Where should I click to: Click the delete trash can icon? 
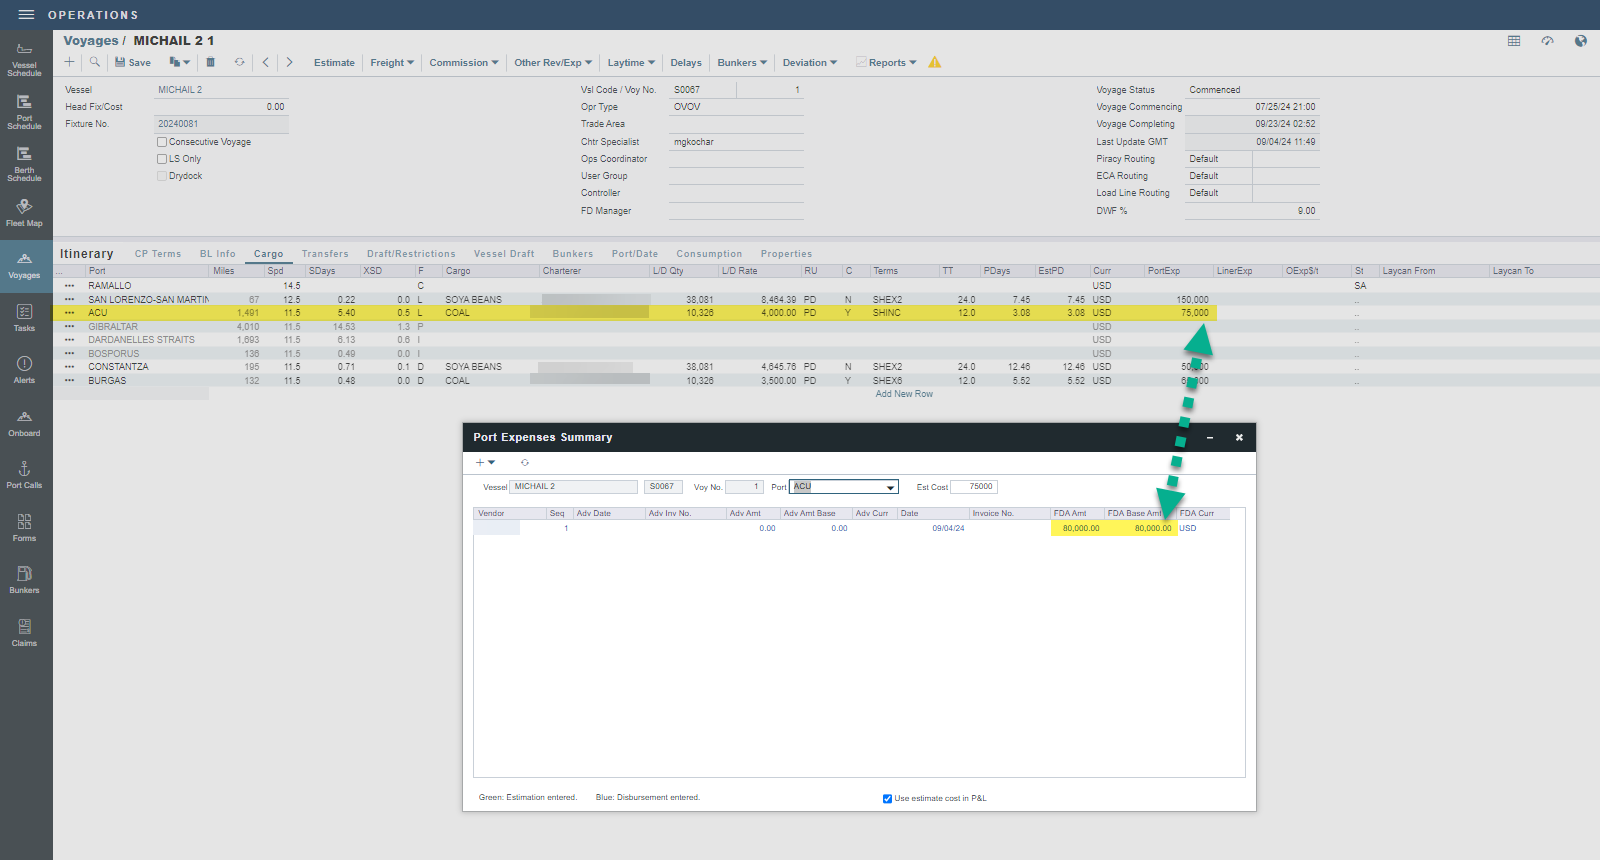coord(210,62)
